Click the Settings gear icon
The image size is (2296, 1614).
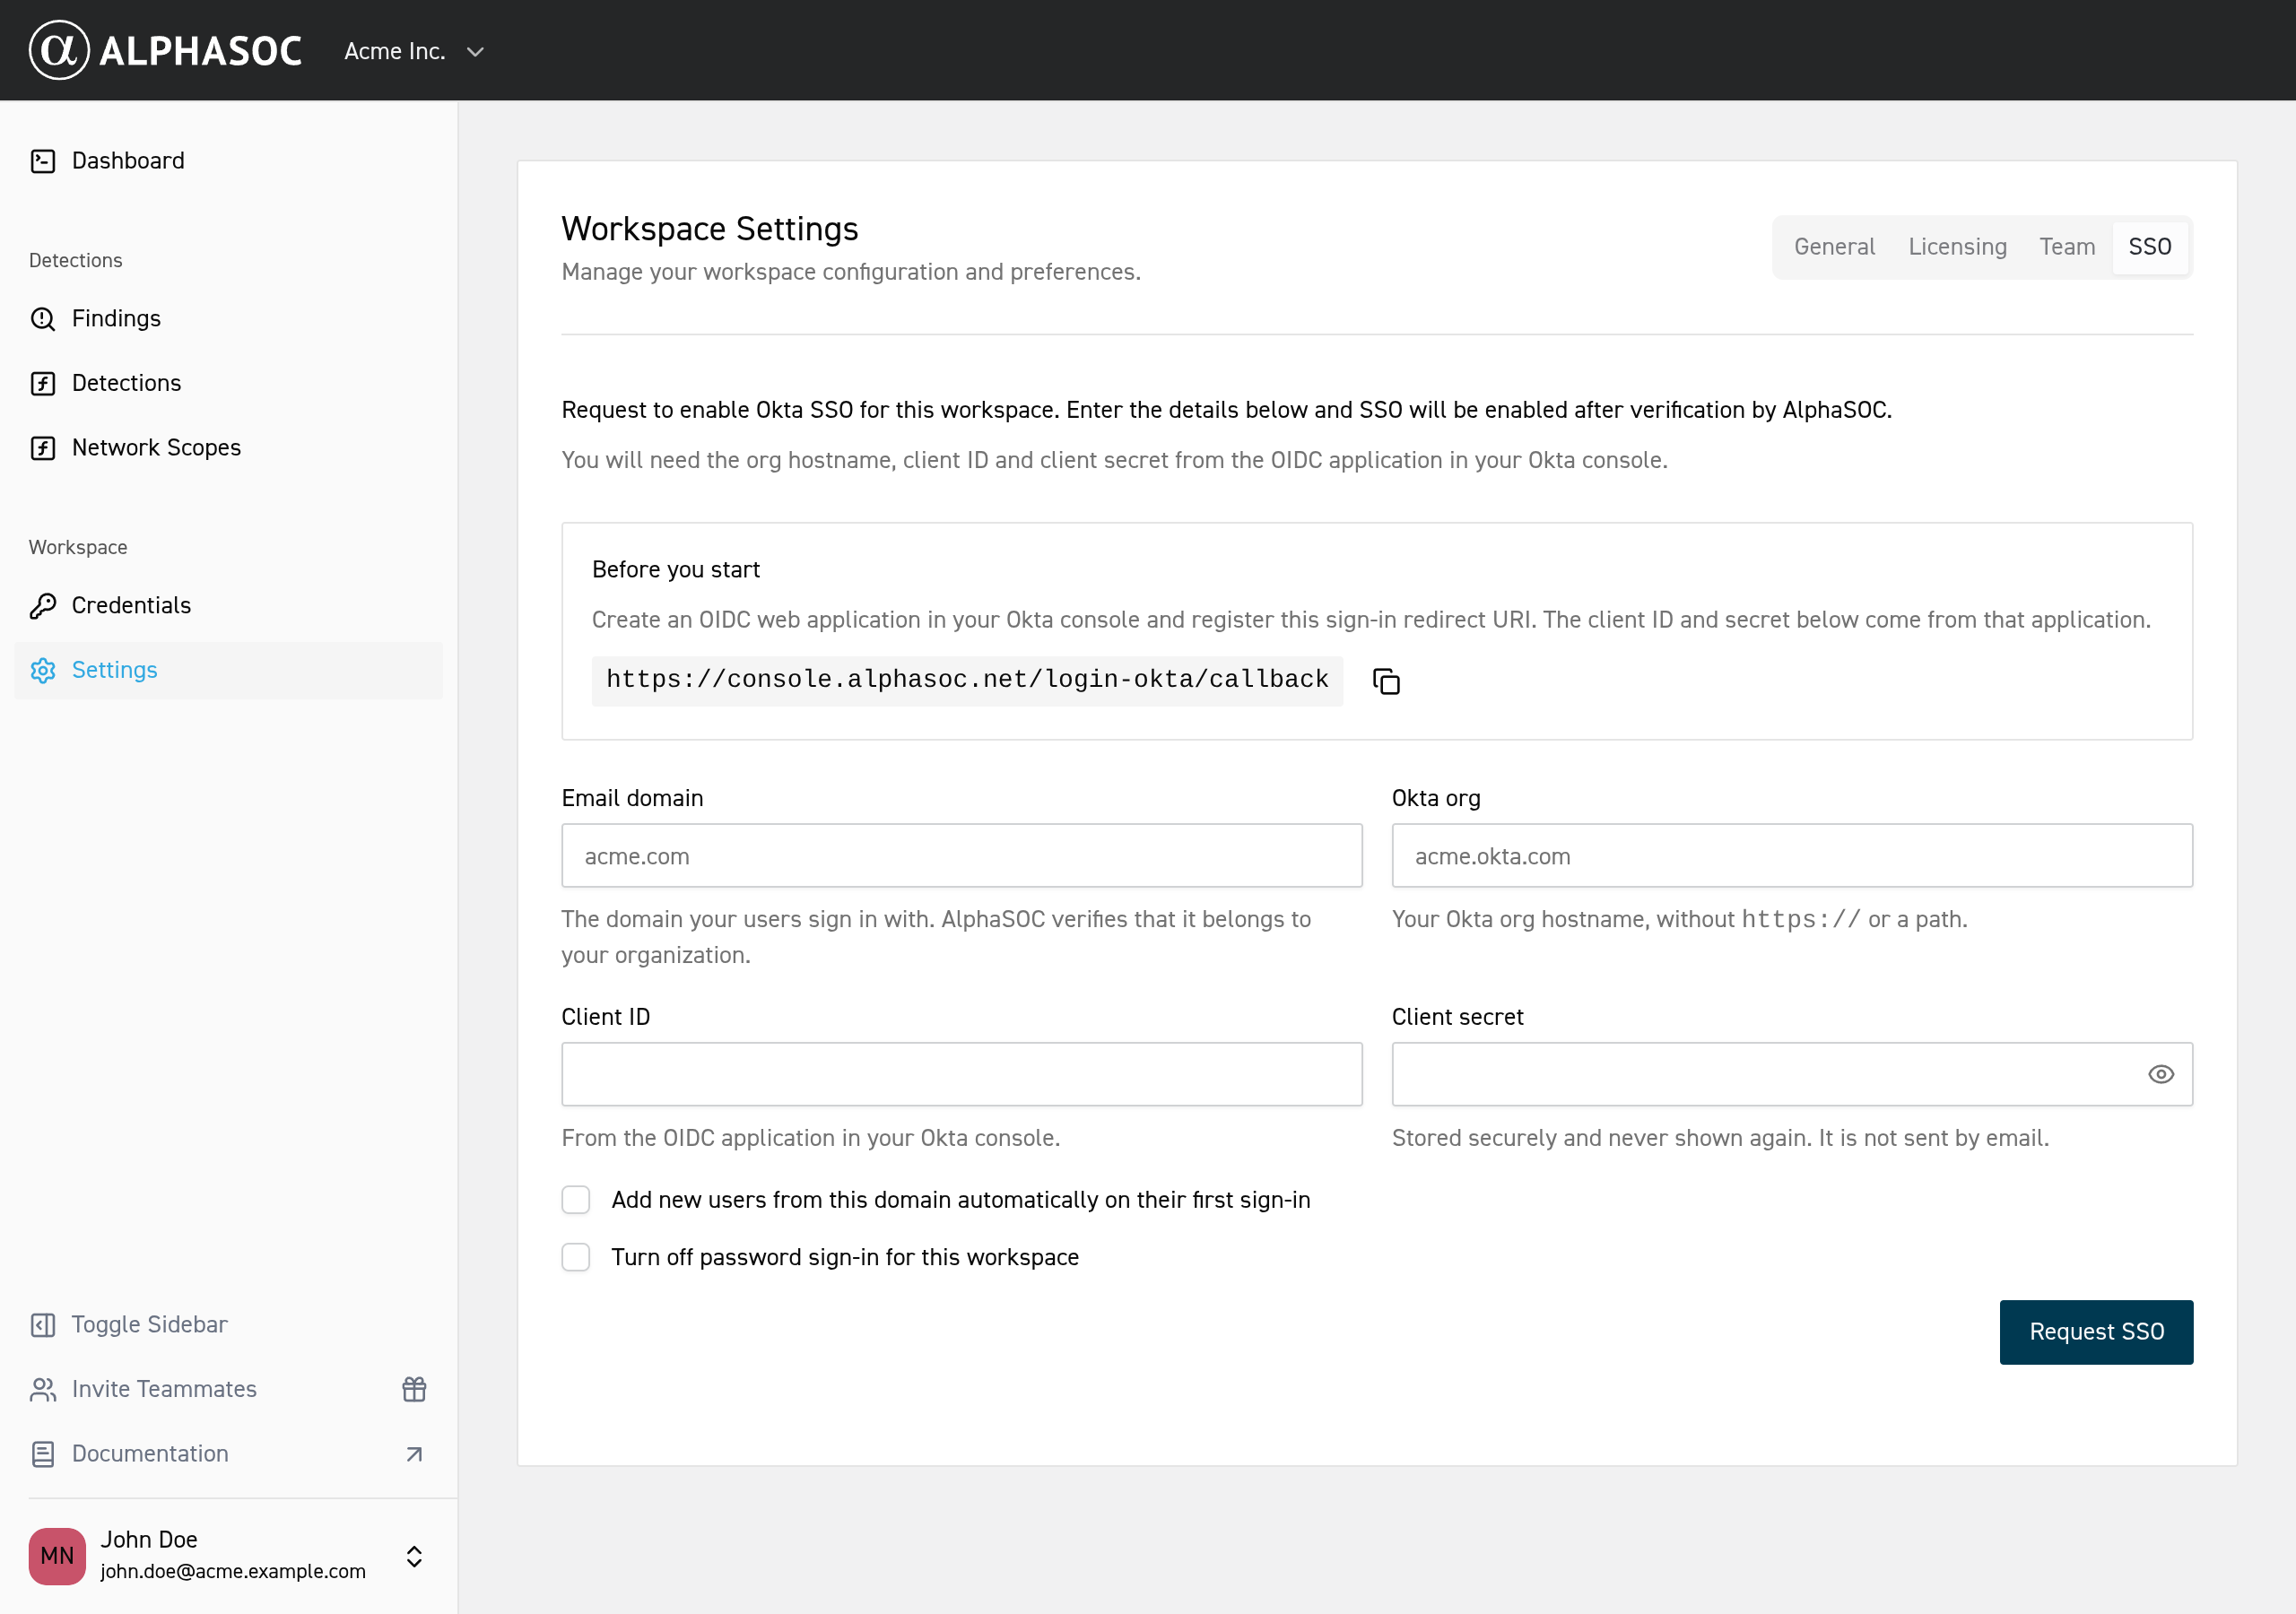43,670
